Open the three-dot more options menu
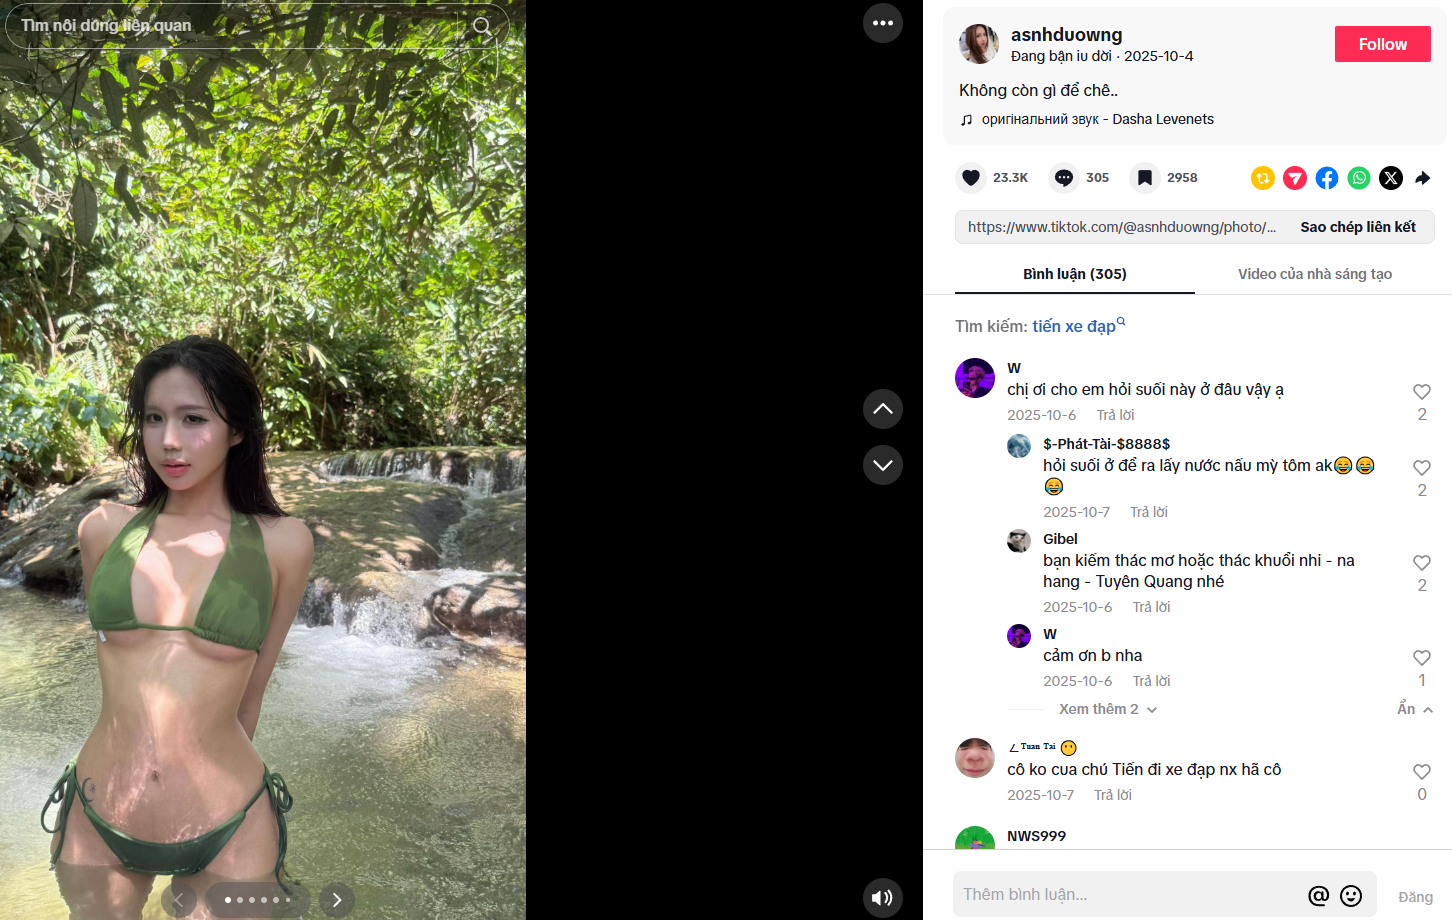This screenshot has width=1452, height=920. (883, 23)
